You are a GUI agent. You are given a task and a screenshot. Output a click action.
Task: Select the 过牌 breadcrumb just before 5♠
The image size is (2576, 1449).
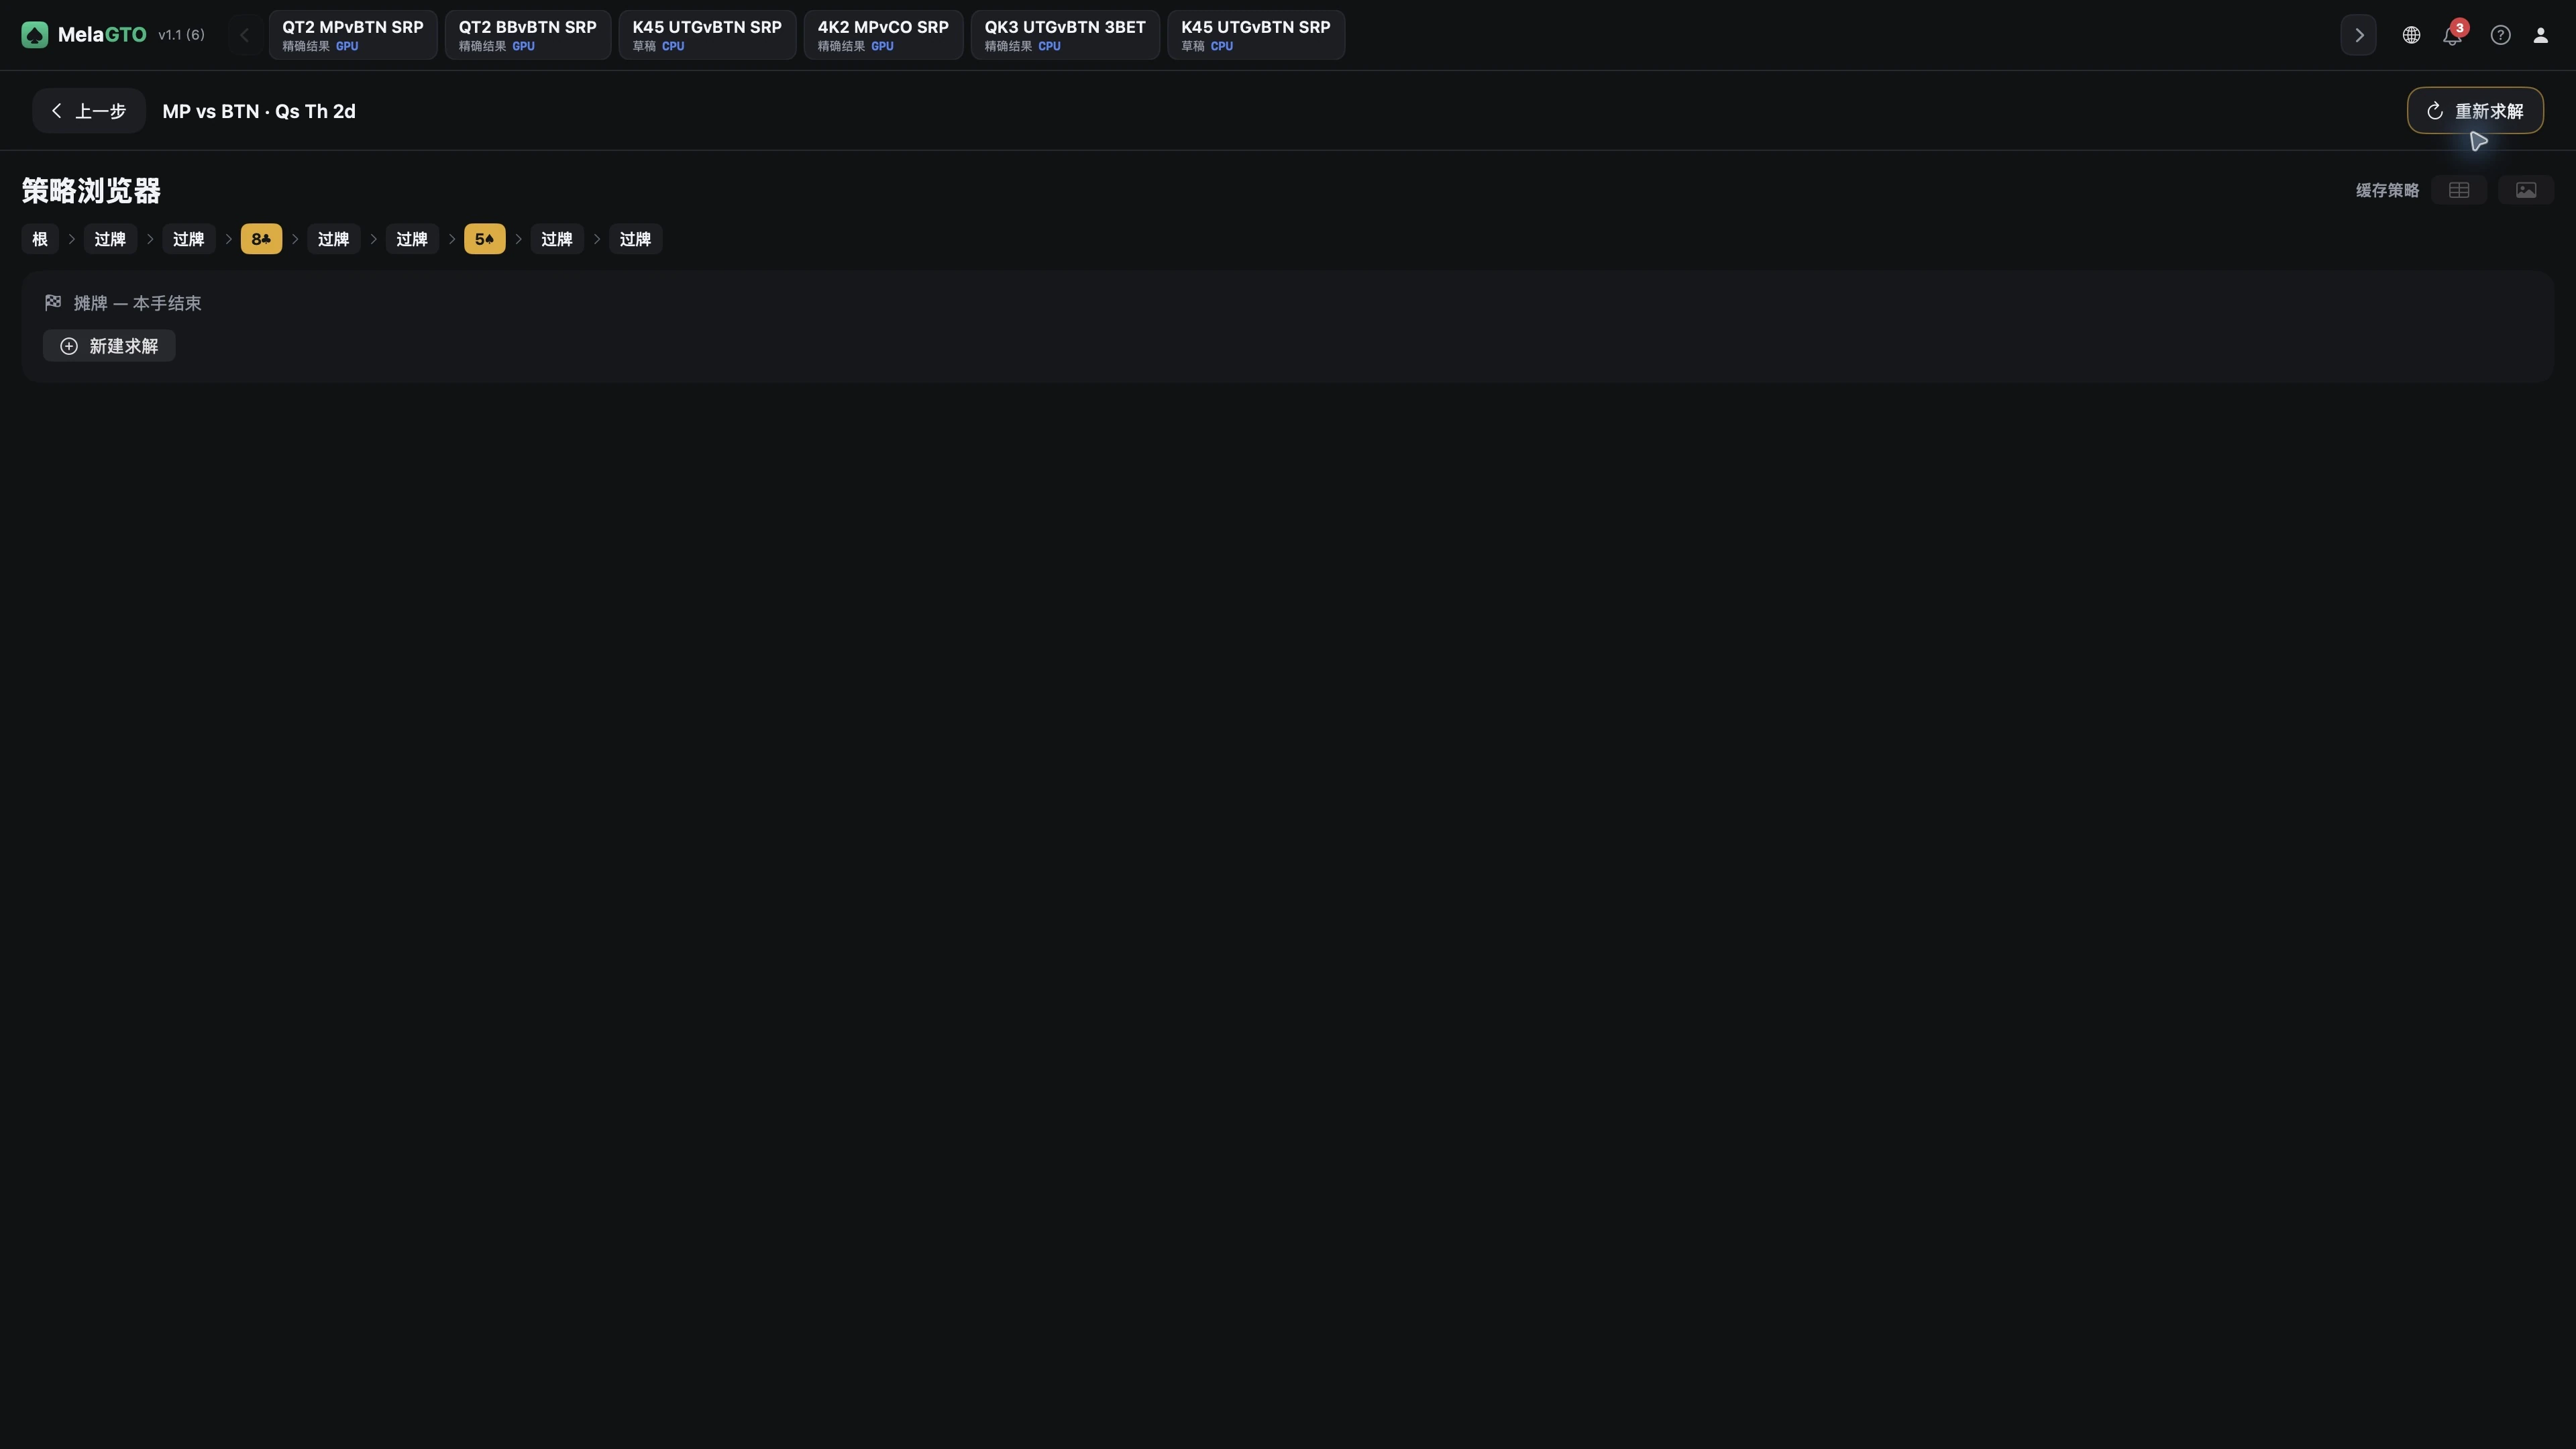(412, 239)
